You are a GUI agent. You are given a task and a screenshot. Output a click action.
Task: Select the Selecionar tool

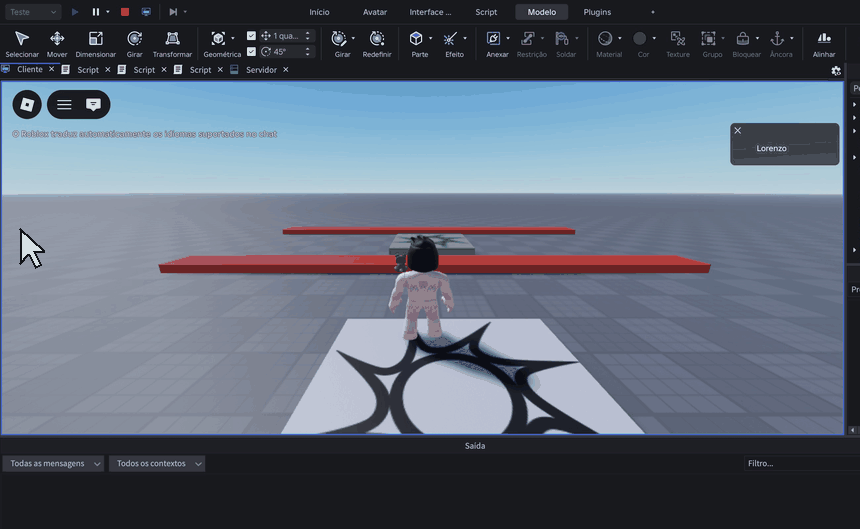tap(22, 44)
